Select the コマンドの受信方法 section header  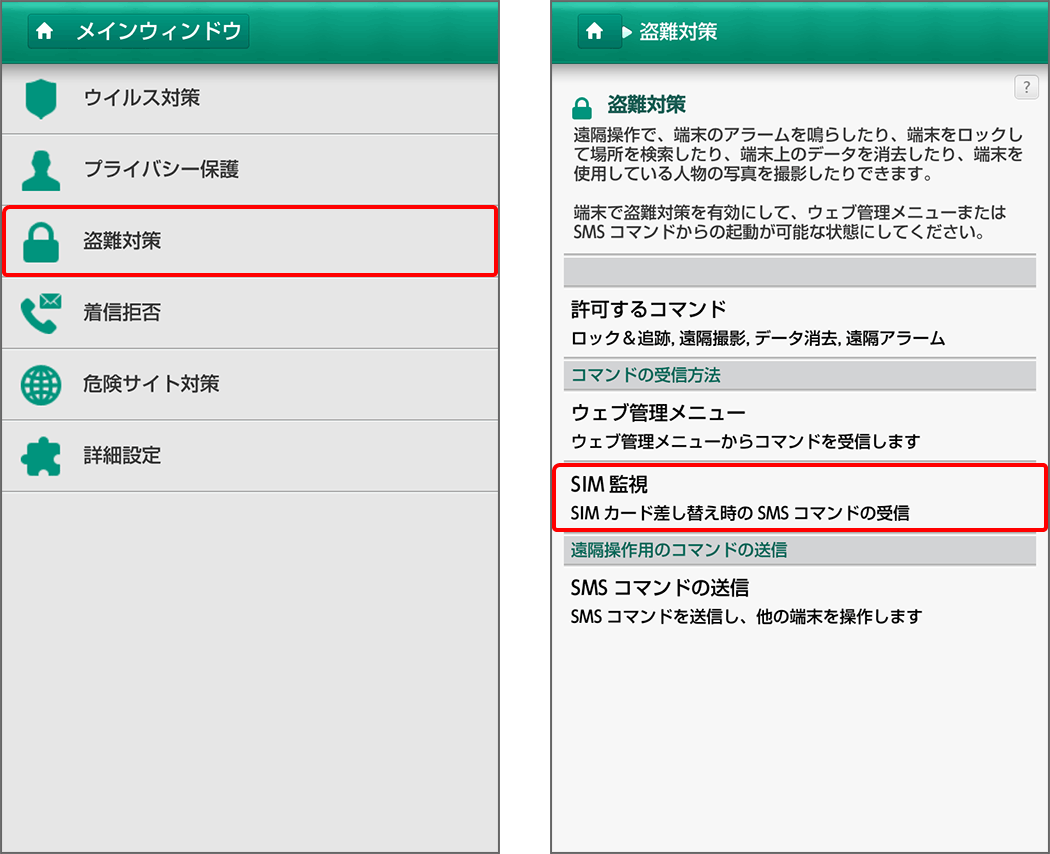800,374
